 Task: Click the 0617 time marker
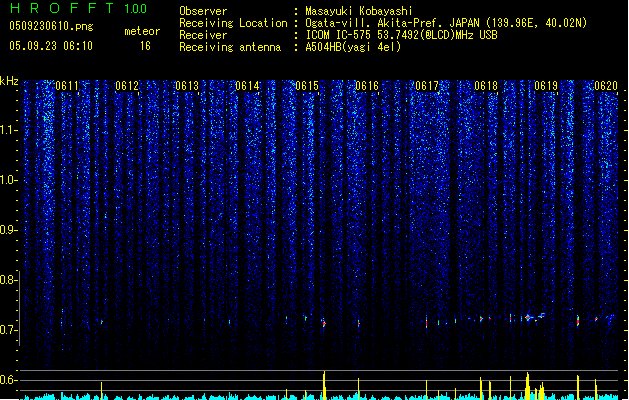click(x=427, y=86)
